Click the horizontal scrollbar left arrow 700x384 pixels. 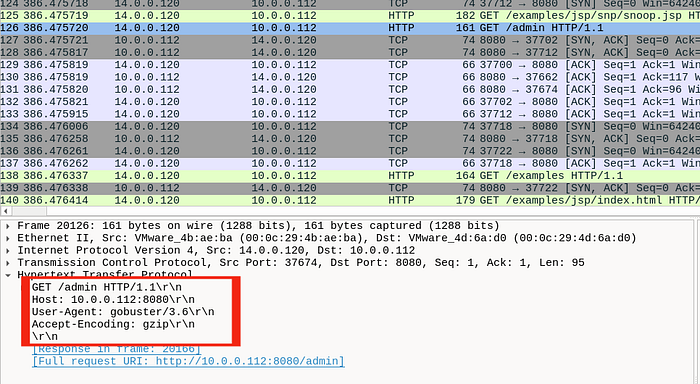click(5, 211)
